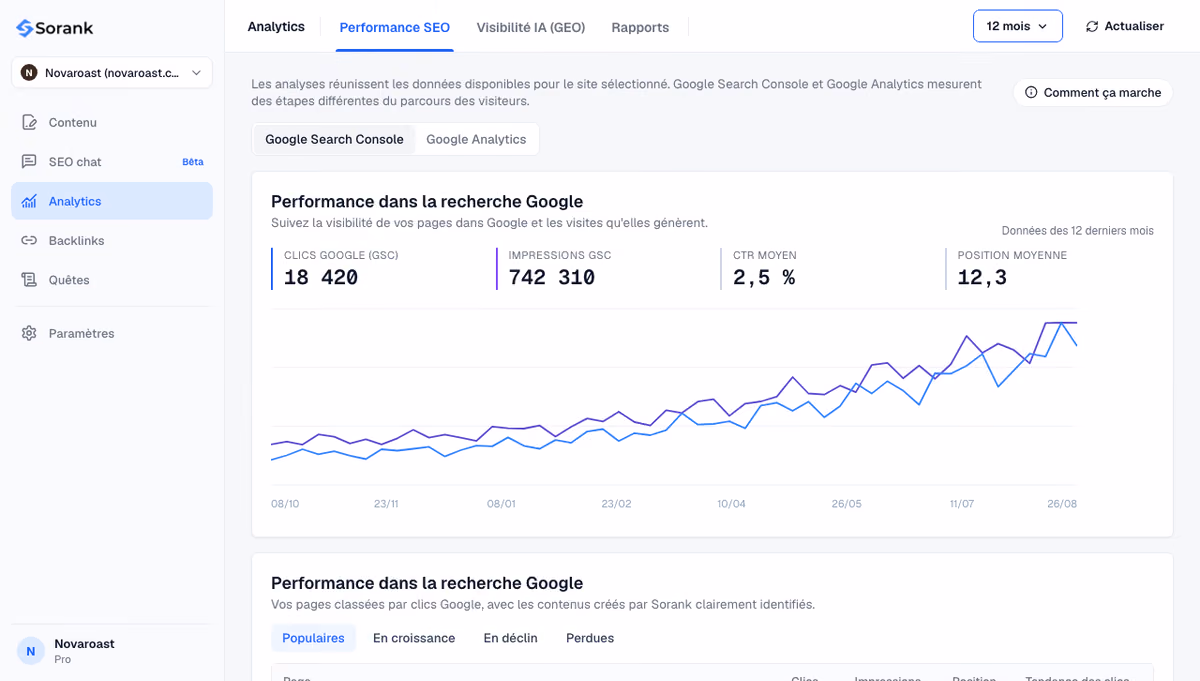
Task: Go to Backlinks in the sidebar
Action: (x=112, y=241)
